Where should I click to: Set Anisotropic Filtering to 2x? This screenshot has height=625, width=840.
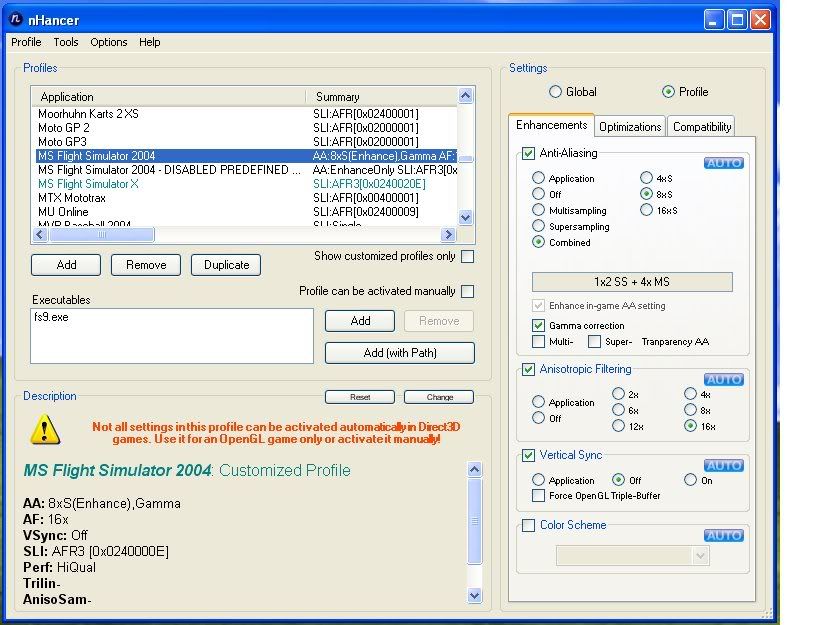pyautogui.click(x=618, y=394)
